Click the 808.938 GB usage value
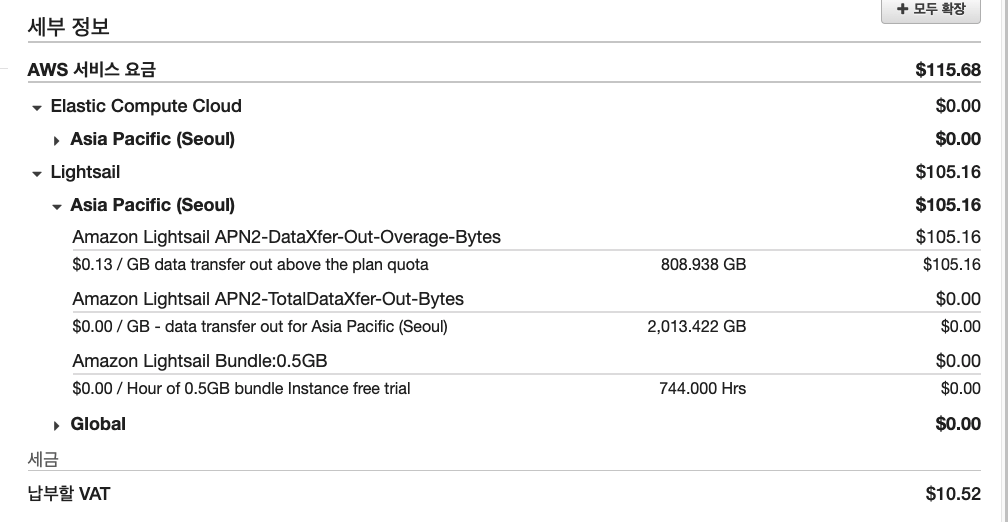The width and height of the screenshot is (1008, 522). pyautogui.click(x=703, y=265)
